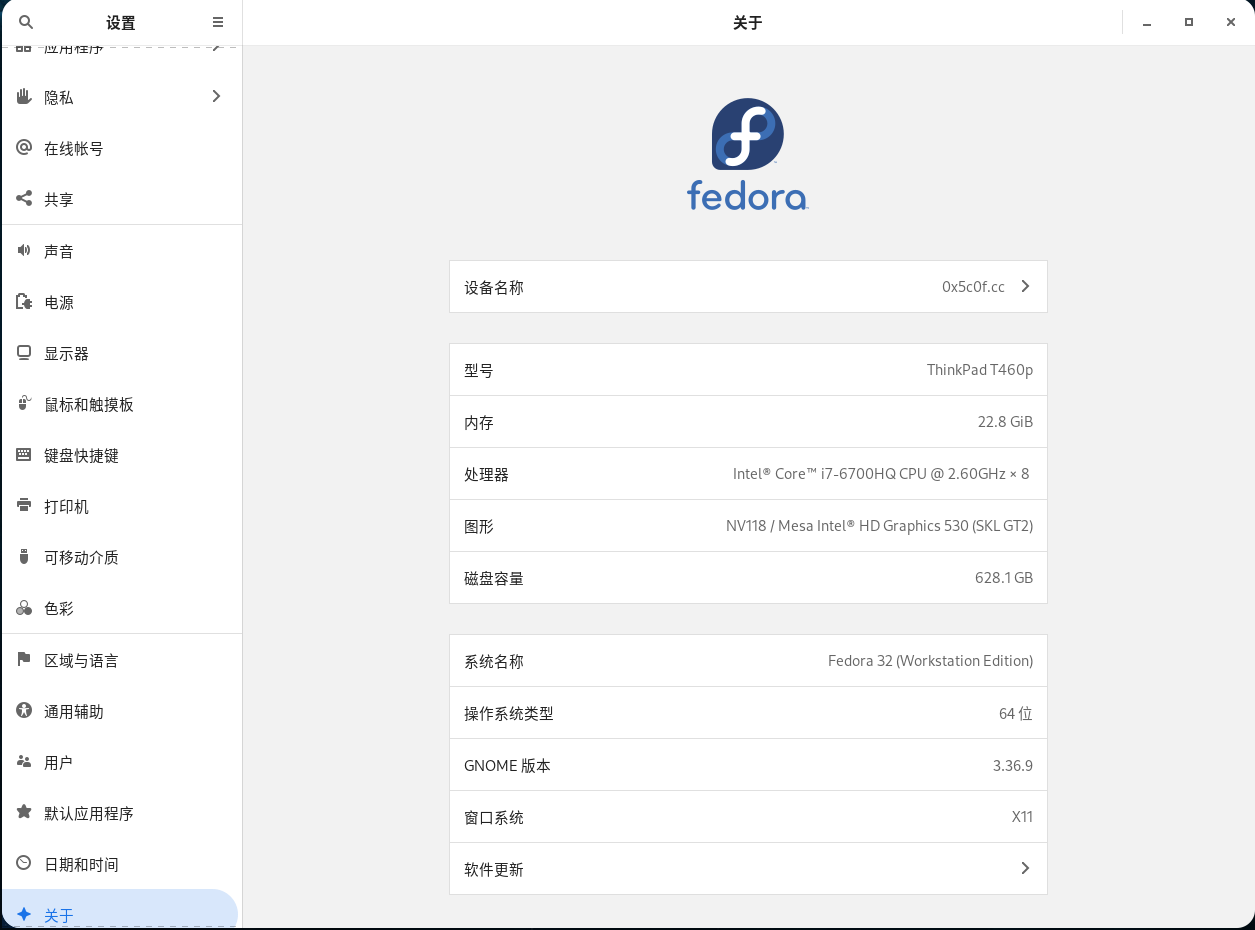Click the 窗口系统 row label

click(x=494, y=817)
